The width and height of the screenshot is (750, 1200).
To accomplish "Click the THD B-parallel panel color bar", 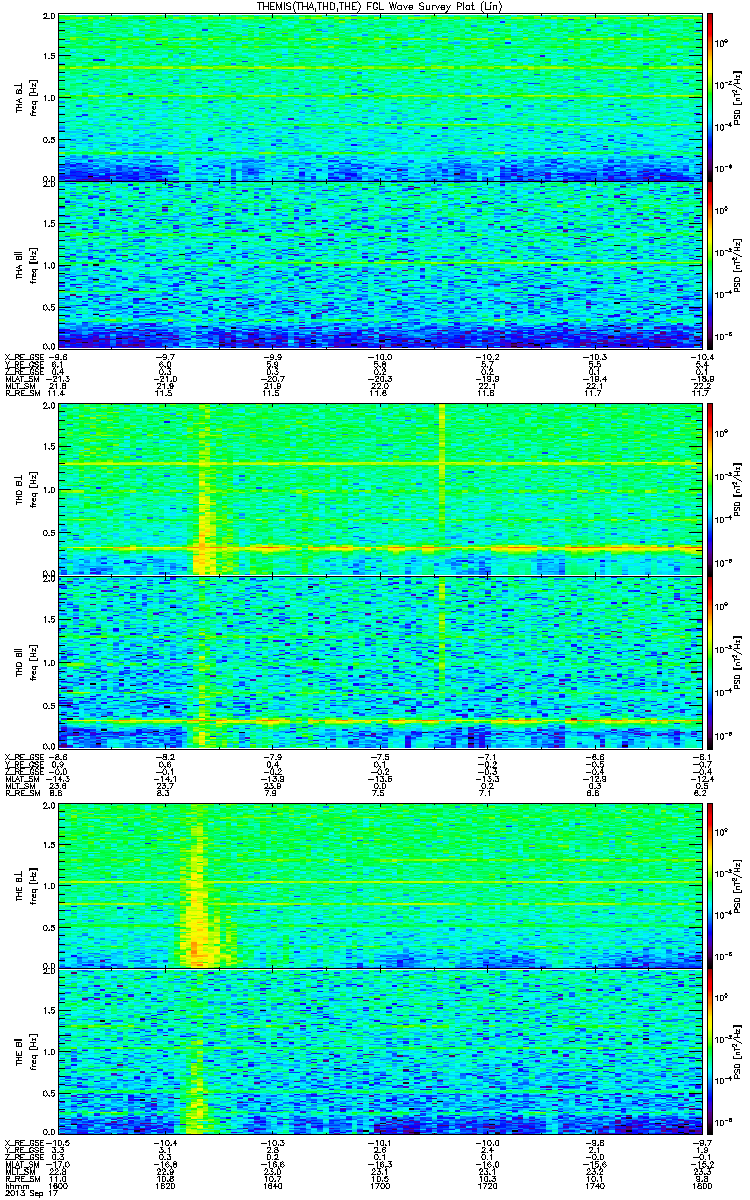I will [711, 661].
